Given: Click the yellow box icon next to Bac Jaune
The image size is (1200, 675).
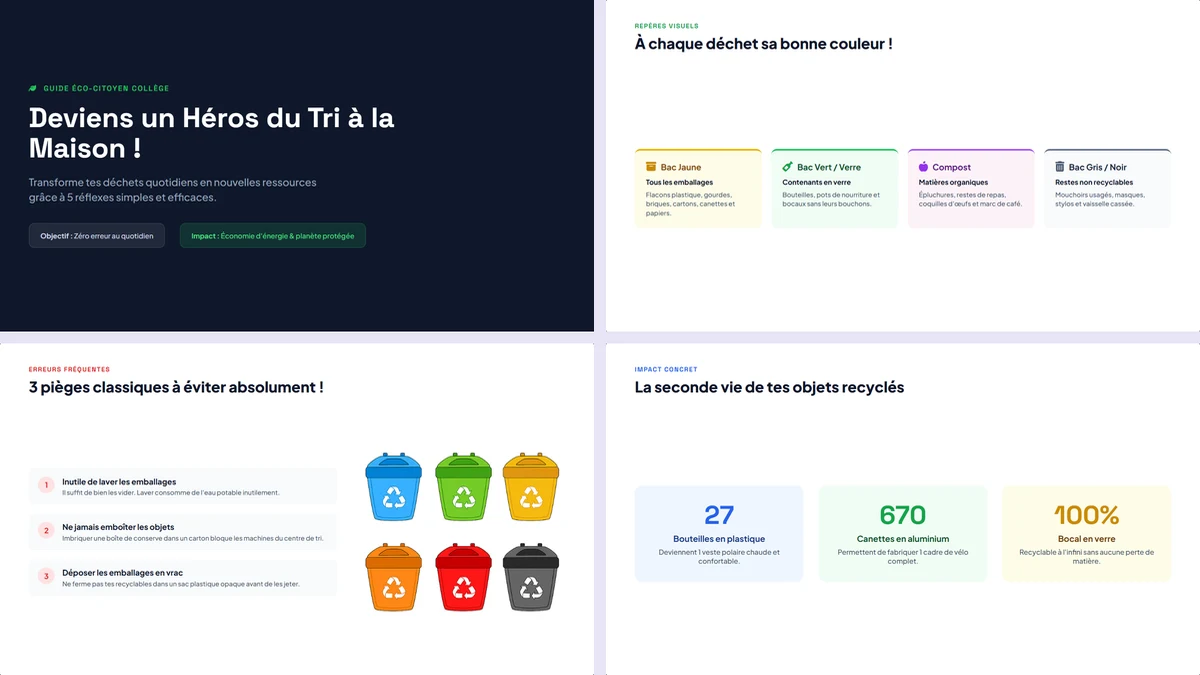Looking at the screenshot, I should point(651,167).
